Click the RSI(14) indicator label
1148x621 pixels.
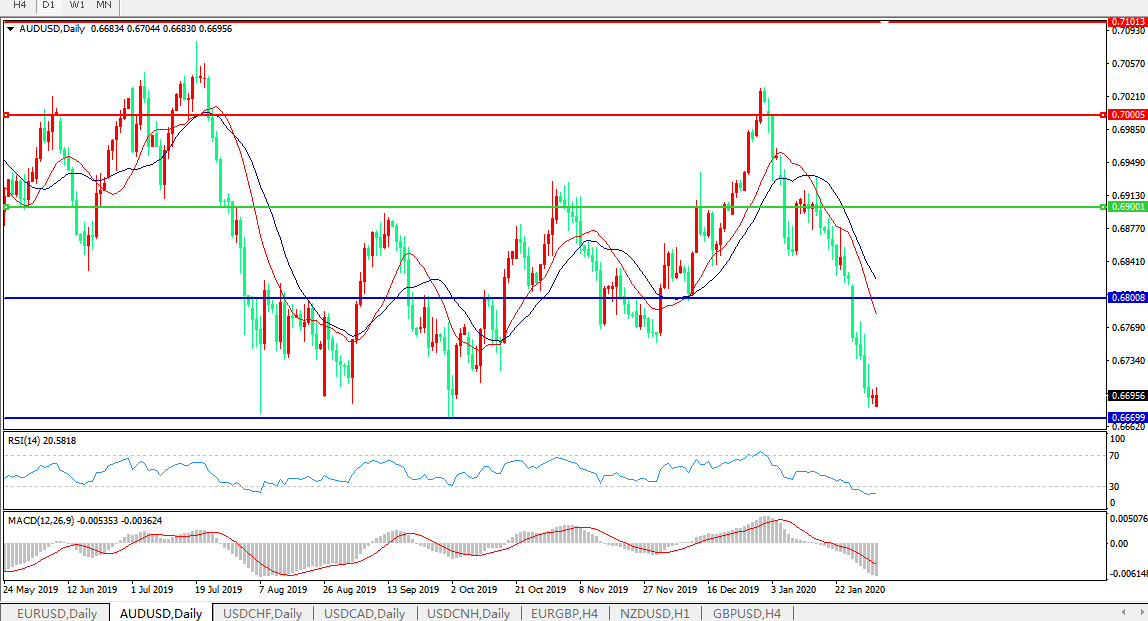click(x=41, y=440)
